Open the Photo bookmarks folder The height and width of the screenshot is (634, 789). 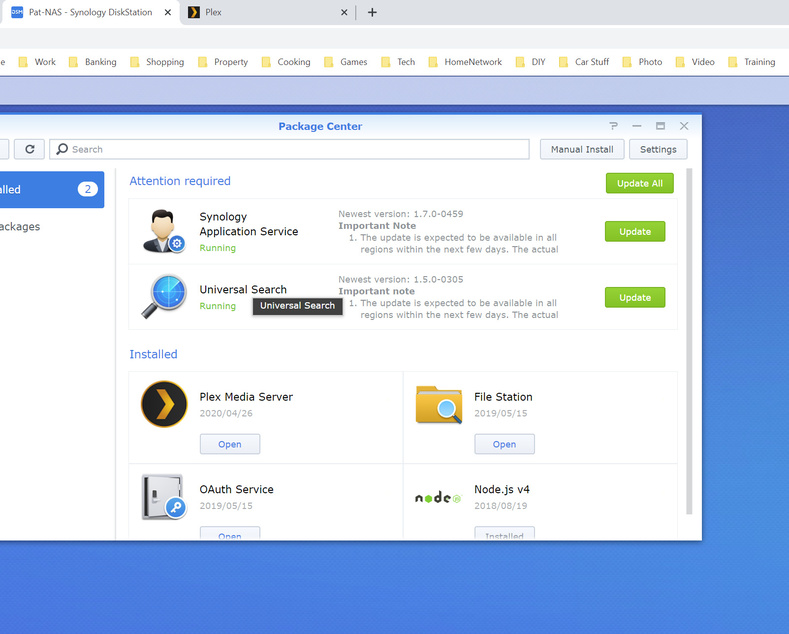642,62
